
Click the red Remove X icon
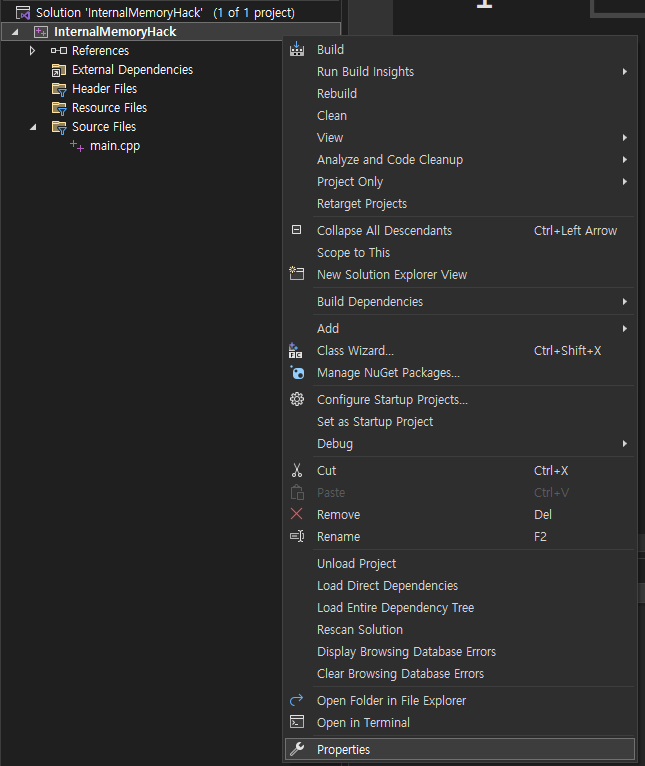(x=296, y=515)
